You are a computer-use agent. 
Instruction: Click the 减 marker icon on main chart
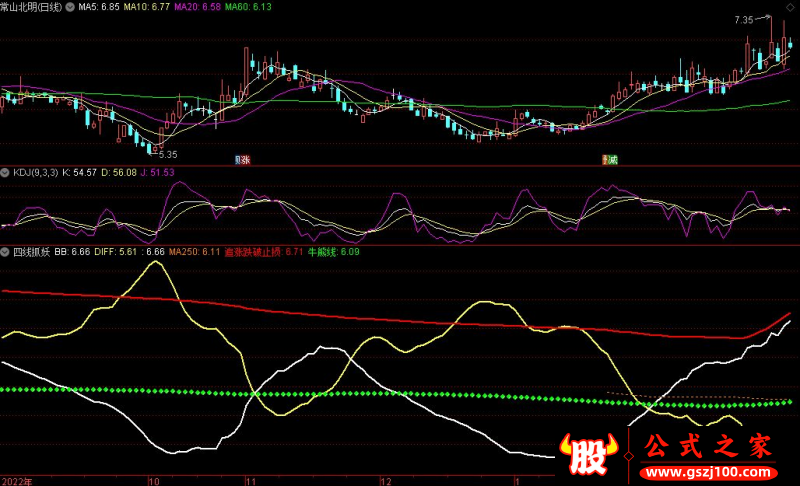pyautogui.click(x=608, y=160)
